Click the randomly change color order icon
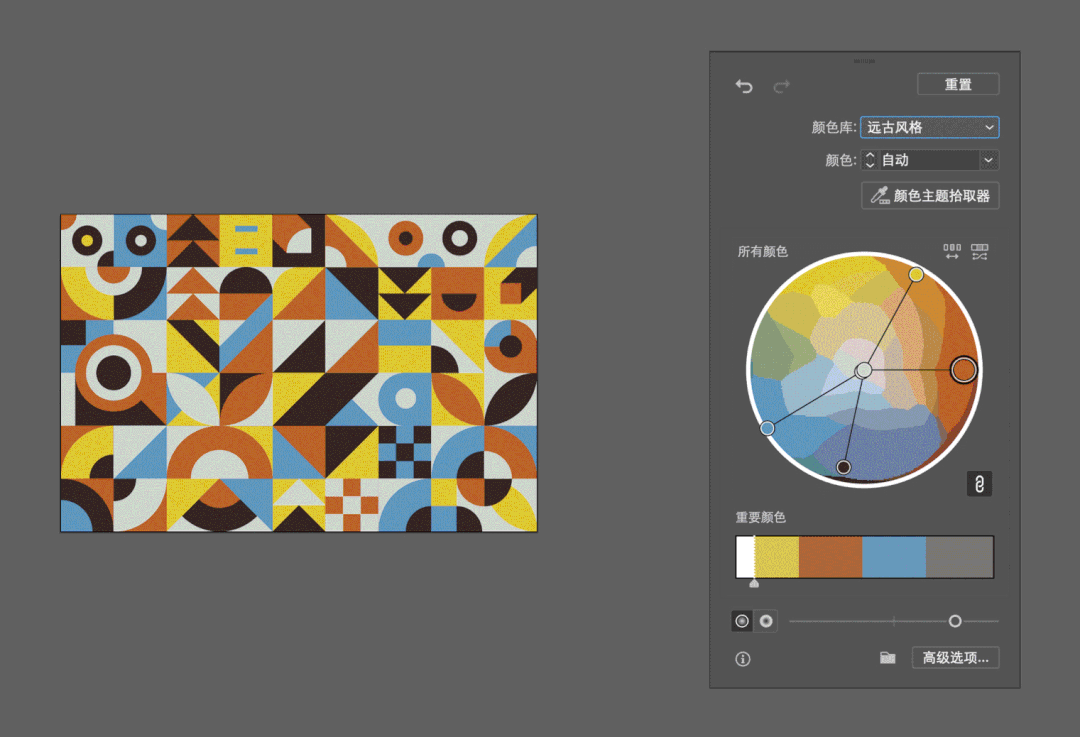Viewport: 1080px width, 737px height. (x=979, y=252)
